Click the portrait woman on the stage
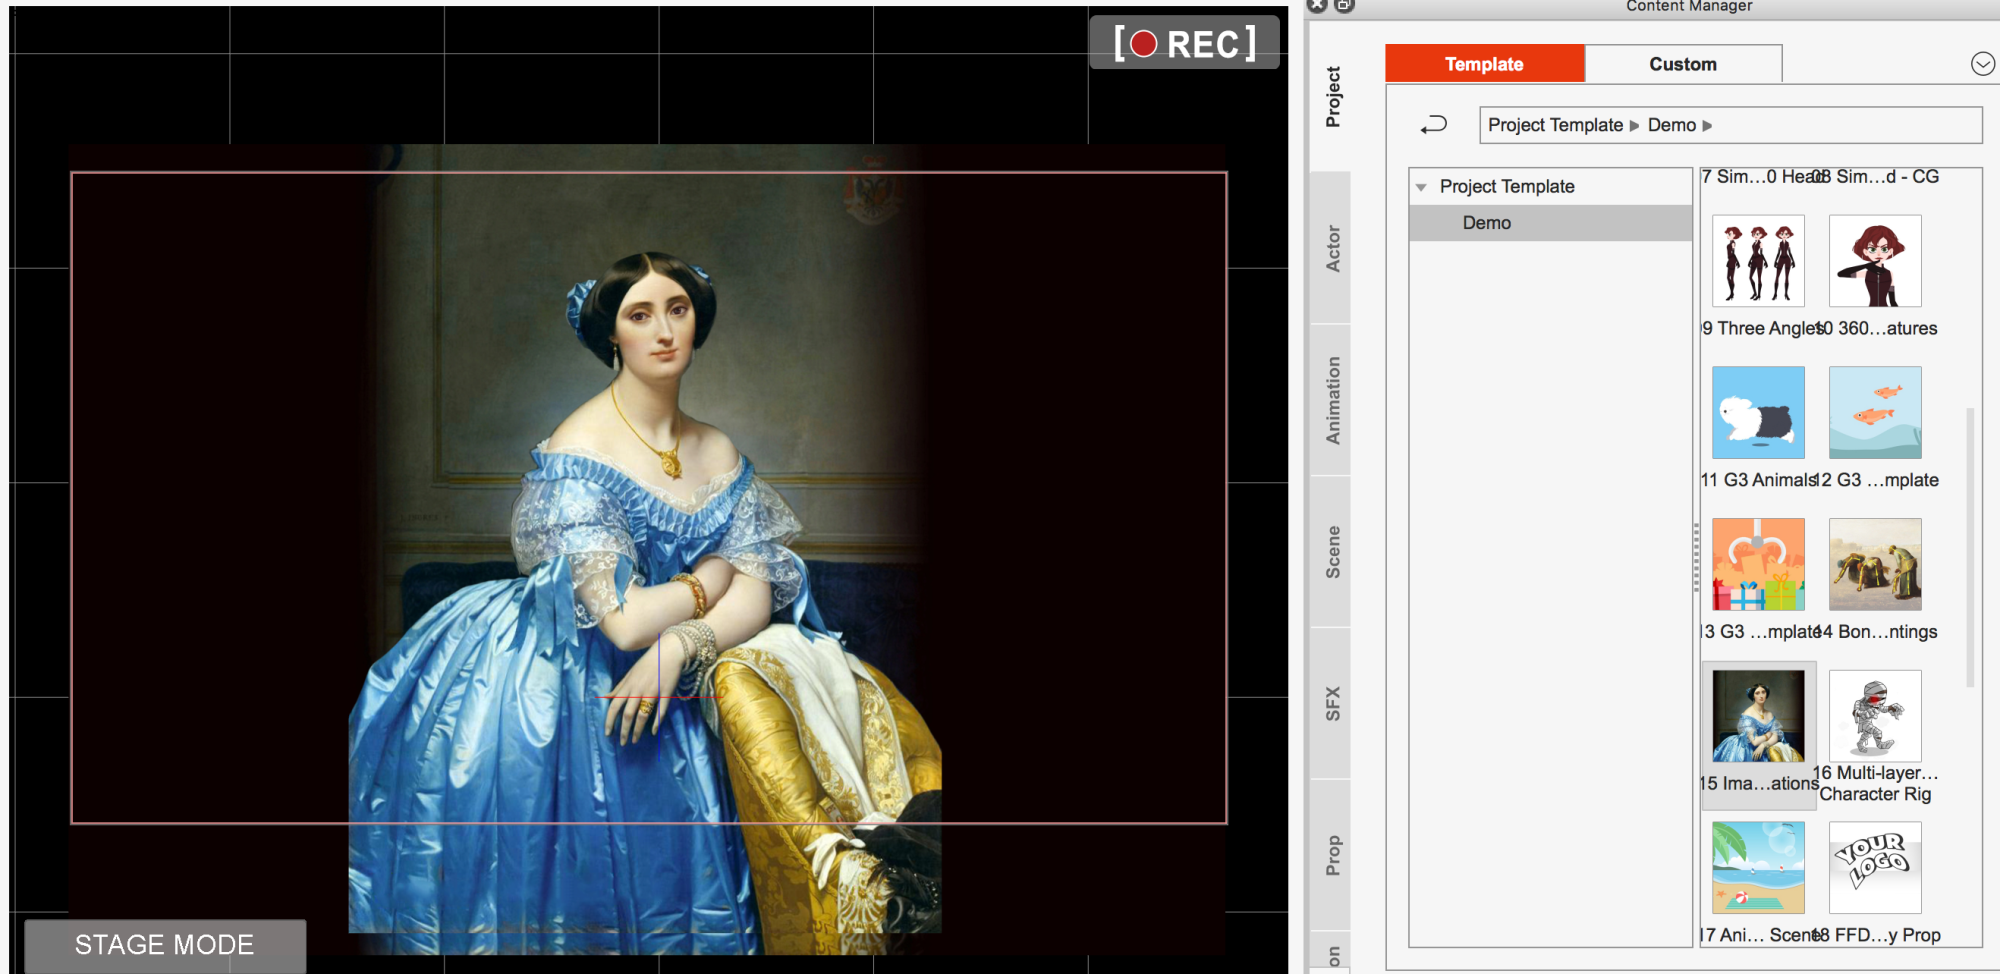 [x=645, y=590]
